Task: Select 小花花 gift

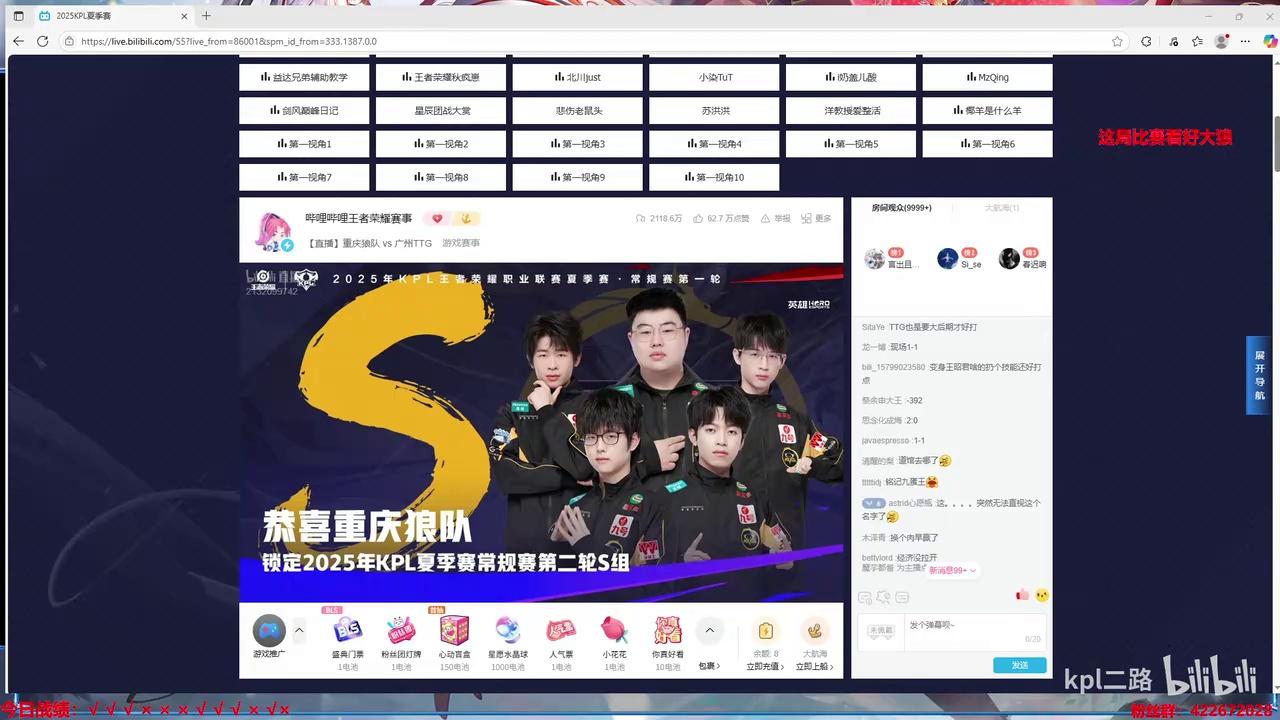Action: (614, 640)
